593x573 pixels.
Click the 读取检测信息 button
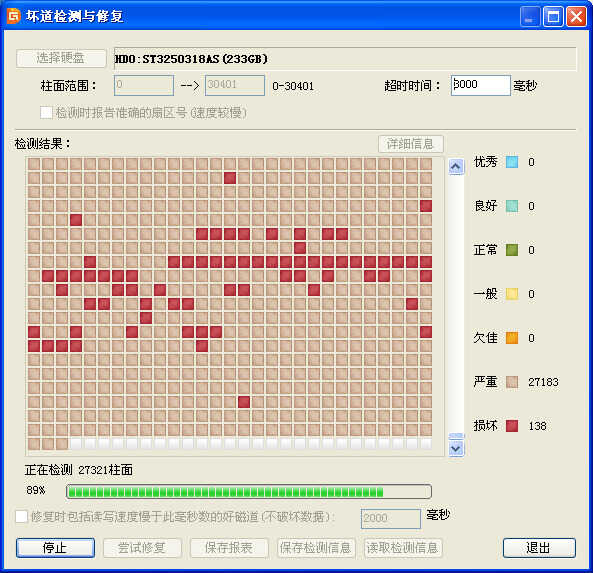(402, 548)
